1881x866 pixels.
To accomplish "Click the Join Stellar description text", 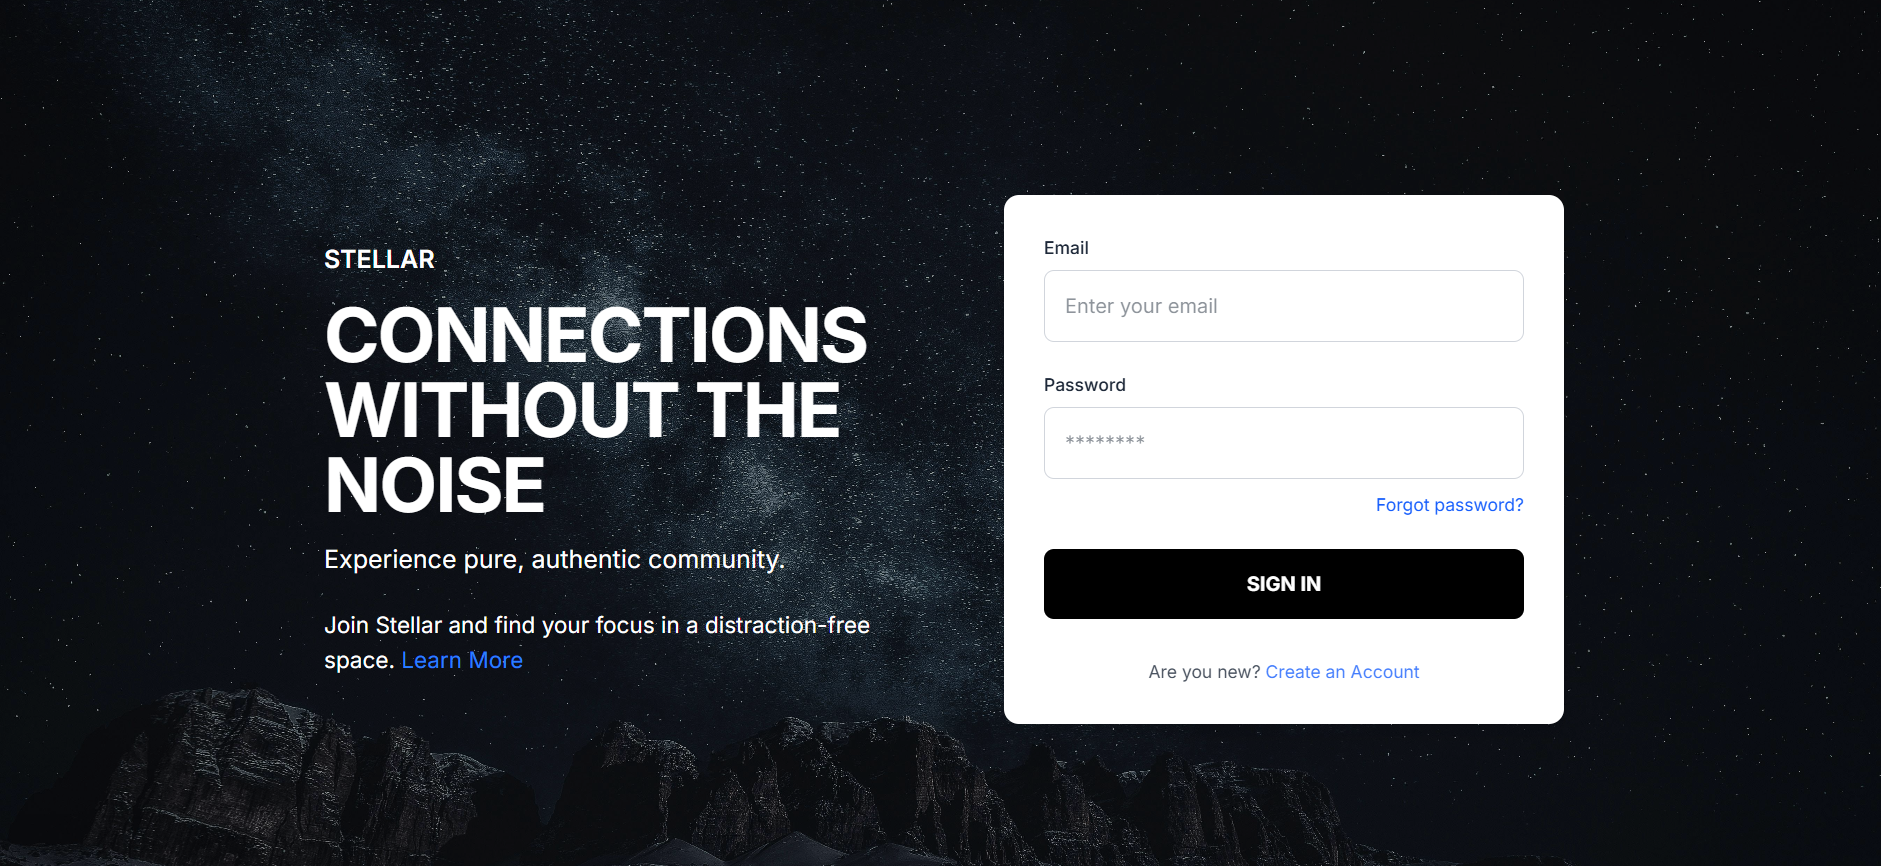I will click(x=596, y=625).
